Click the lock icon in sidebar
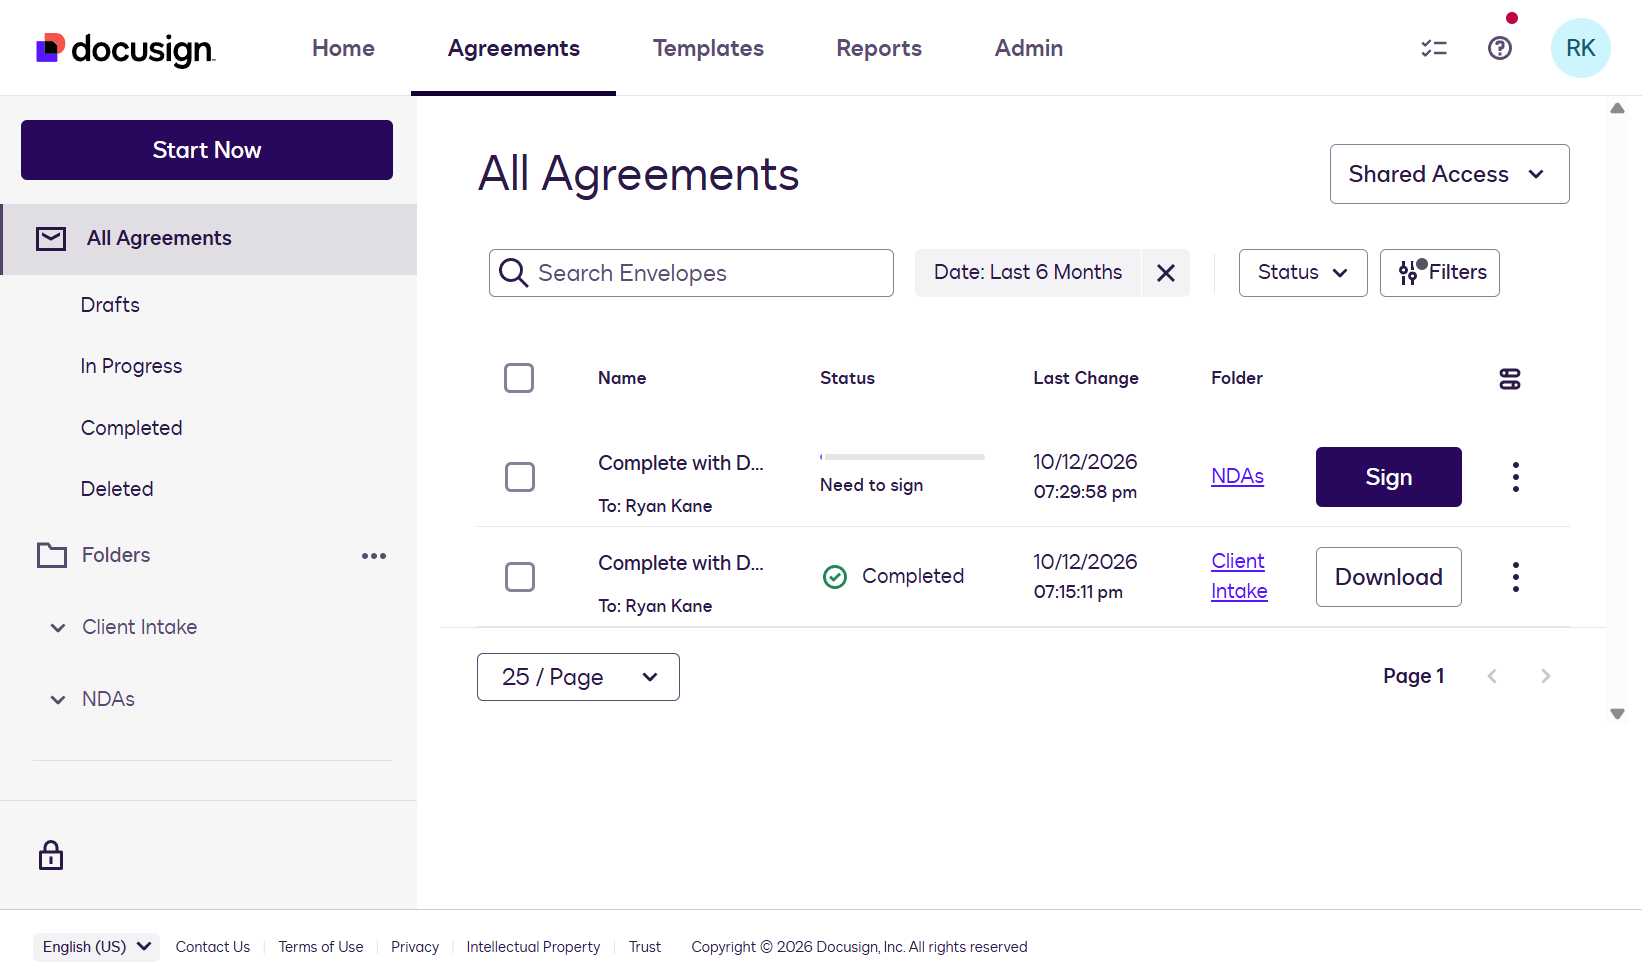Image resolution: width=1642 pixels, height=976 pixels. pyautogui.click(x=51, y=856)
